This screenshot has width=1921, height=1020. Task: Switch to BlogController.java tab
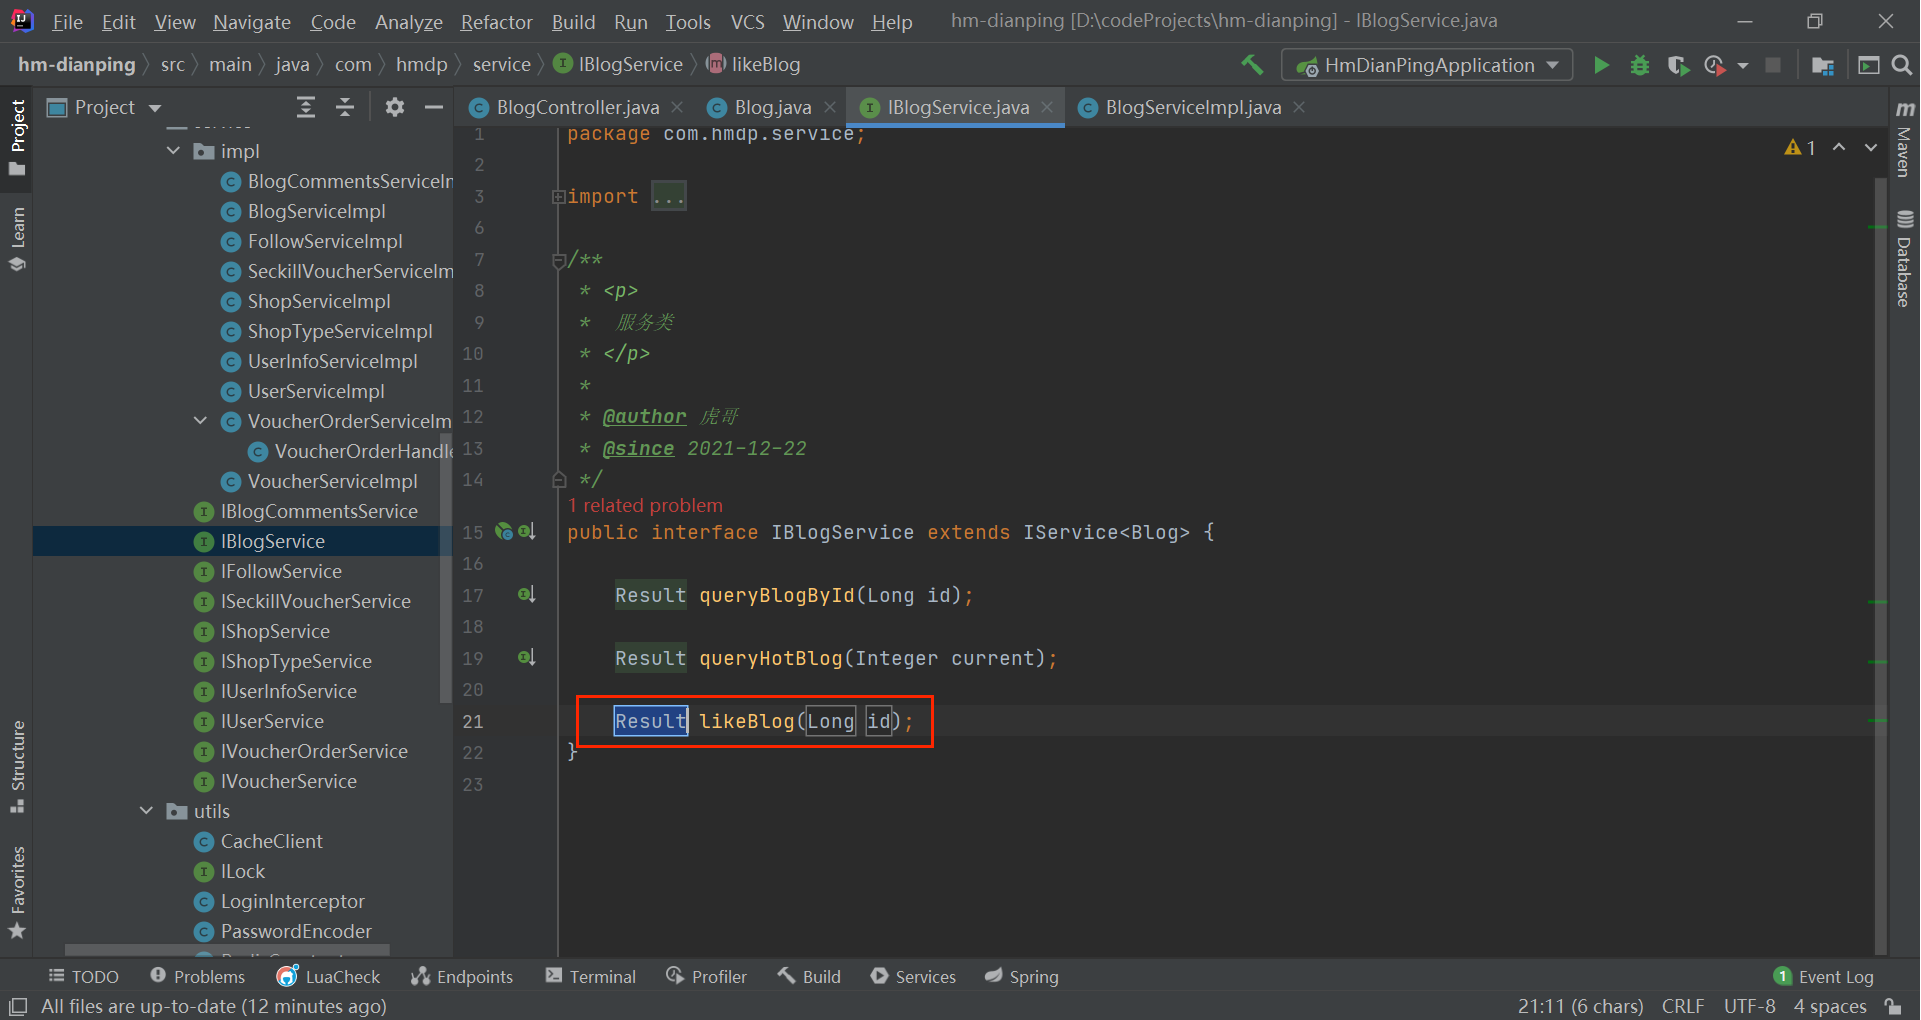click(x=577, y=107)
